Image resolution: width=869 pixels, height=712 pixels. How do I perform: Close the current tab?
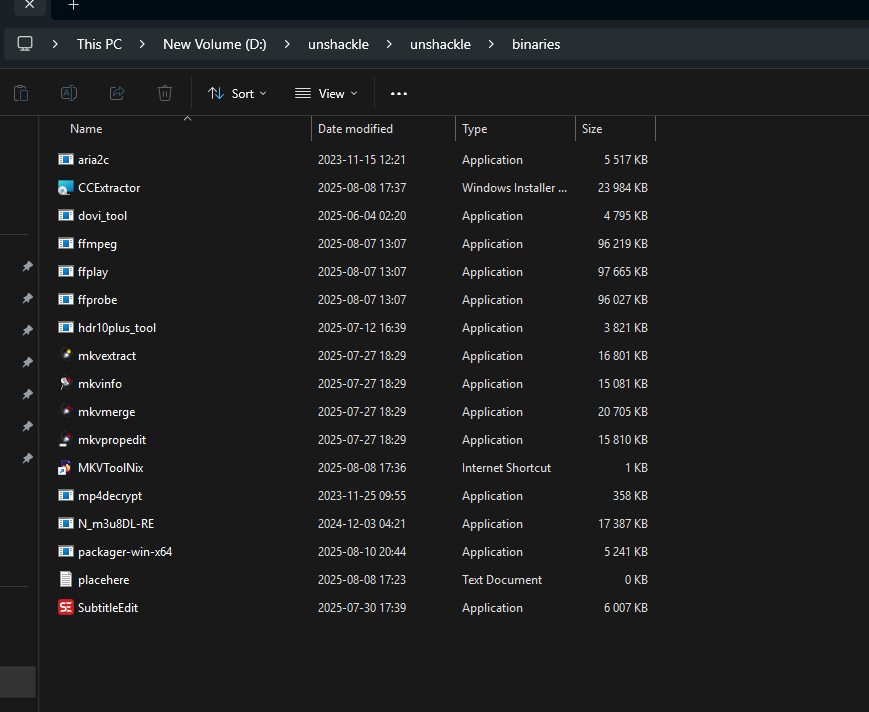(30, 5)
